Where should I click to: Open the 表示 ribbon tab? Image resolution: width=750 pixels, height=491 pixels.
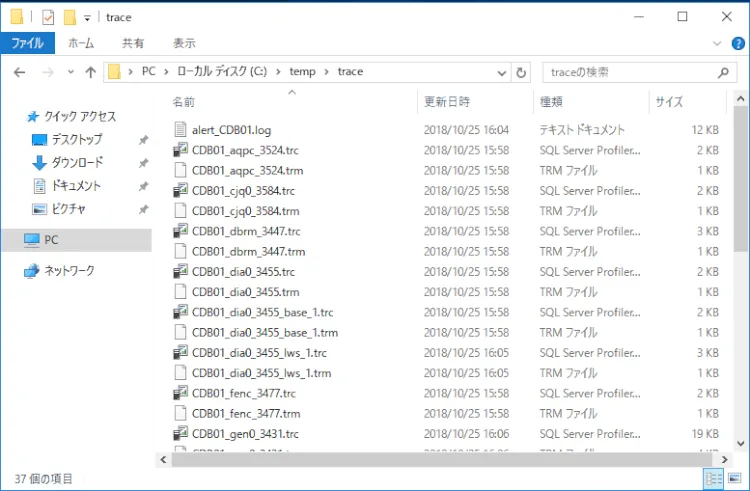[184, 43]
